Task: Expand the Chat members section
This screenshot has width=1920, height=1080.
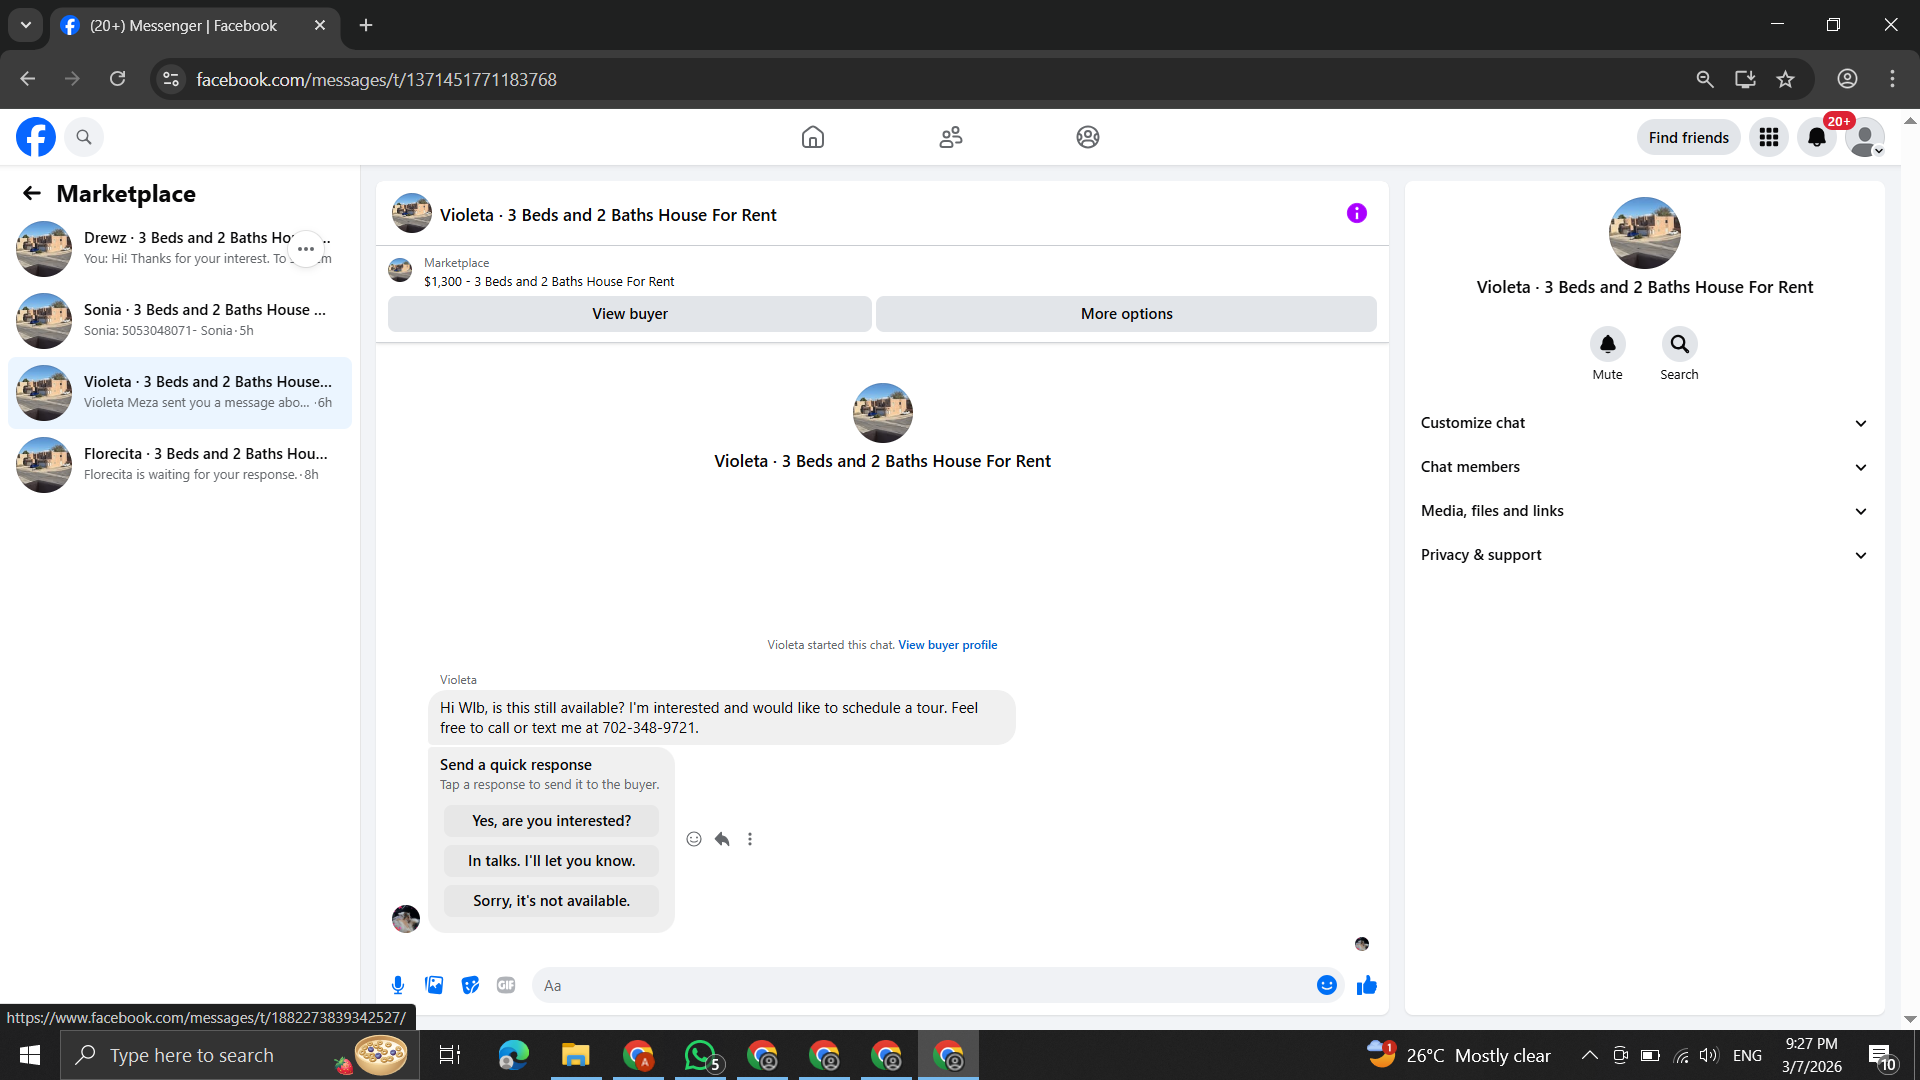Action: tap(1645, 467)
